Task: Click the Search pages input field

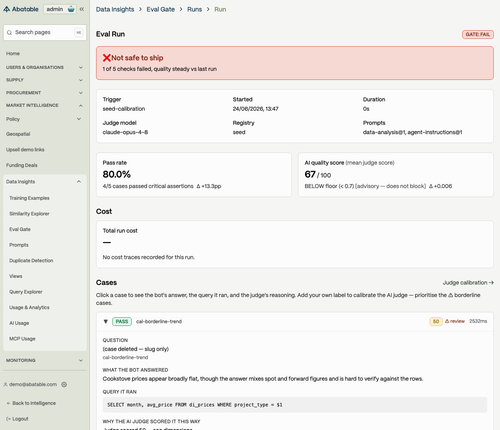Action: click(45, 32)
